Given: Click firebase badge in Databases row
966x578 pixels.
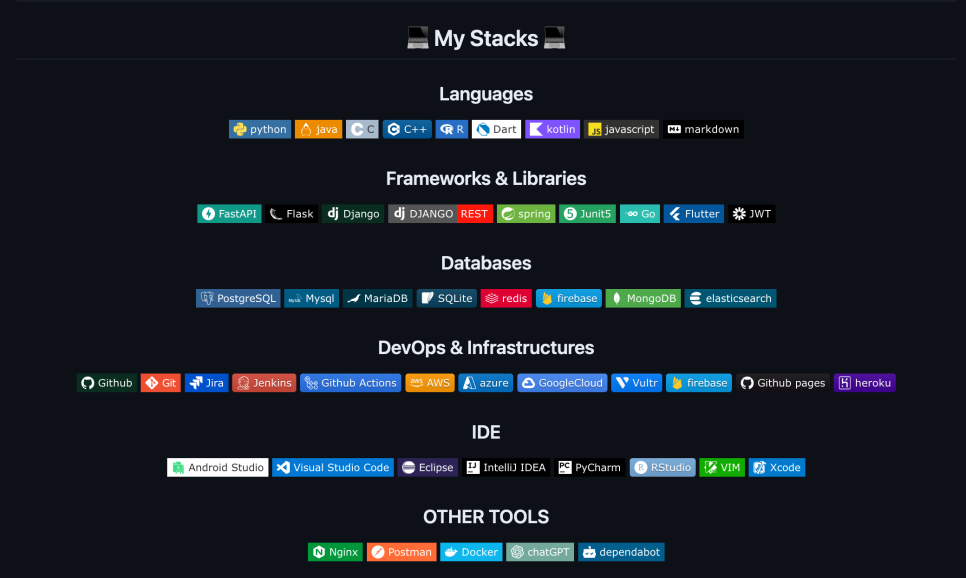Looking at the screenshot, I should pyautogui.click(x=569, y=298).
